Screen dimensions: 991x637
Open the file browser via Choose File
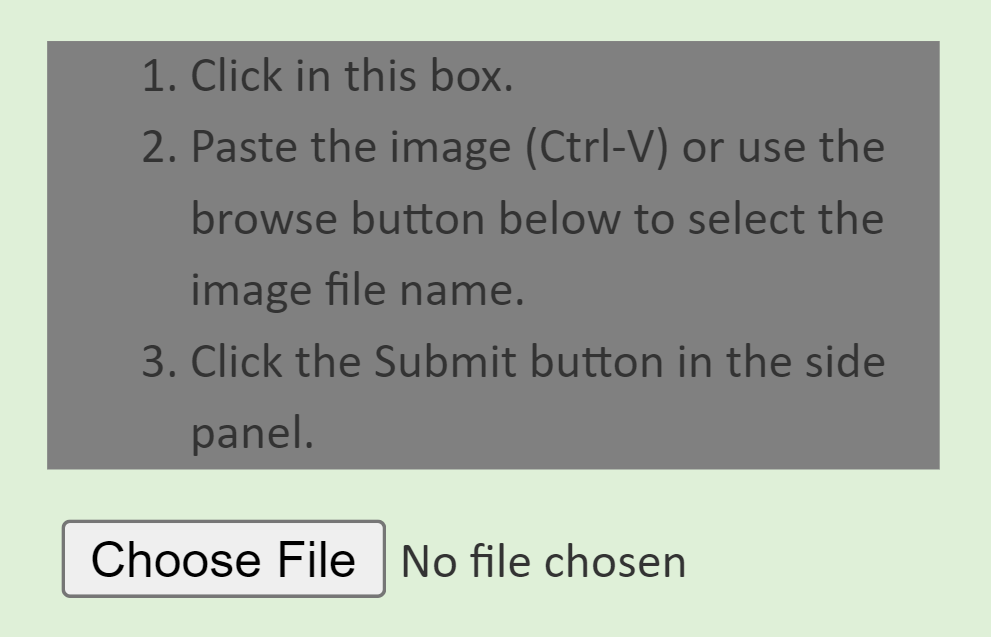point(222,559)
